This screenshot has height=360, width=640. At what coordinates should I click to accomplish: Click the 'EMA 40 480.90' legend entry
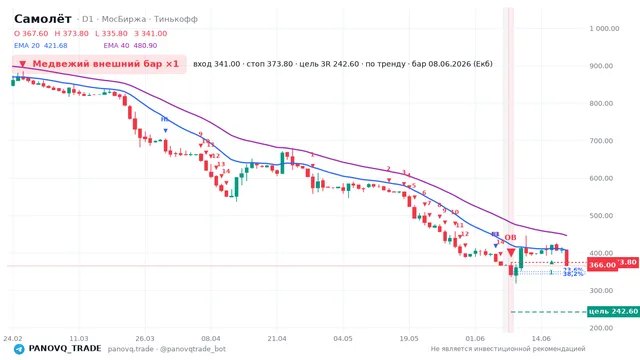tap(130, 46)
